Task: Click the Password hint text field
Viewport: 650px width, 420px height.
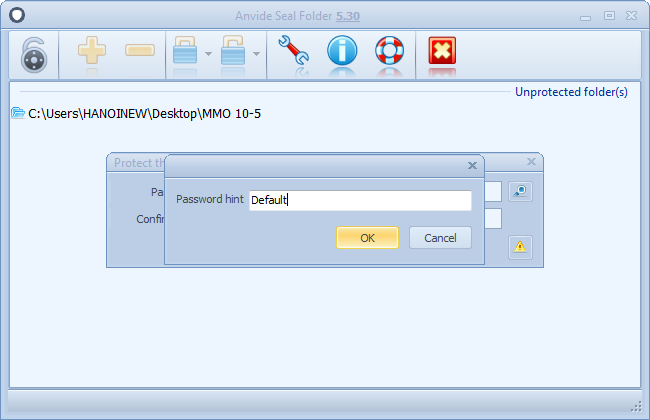Action: coord(360,200)
